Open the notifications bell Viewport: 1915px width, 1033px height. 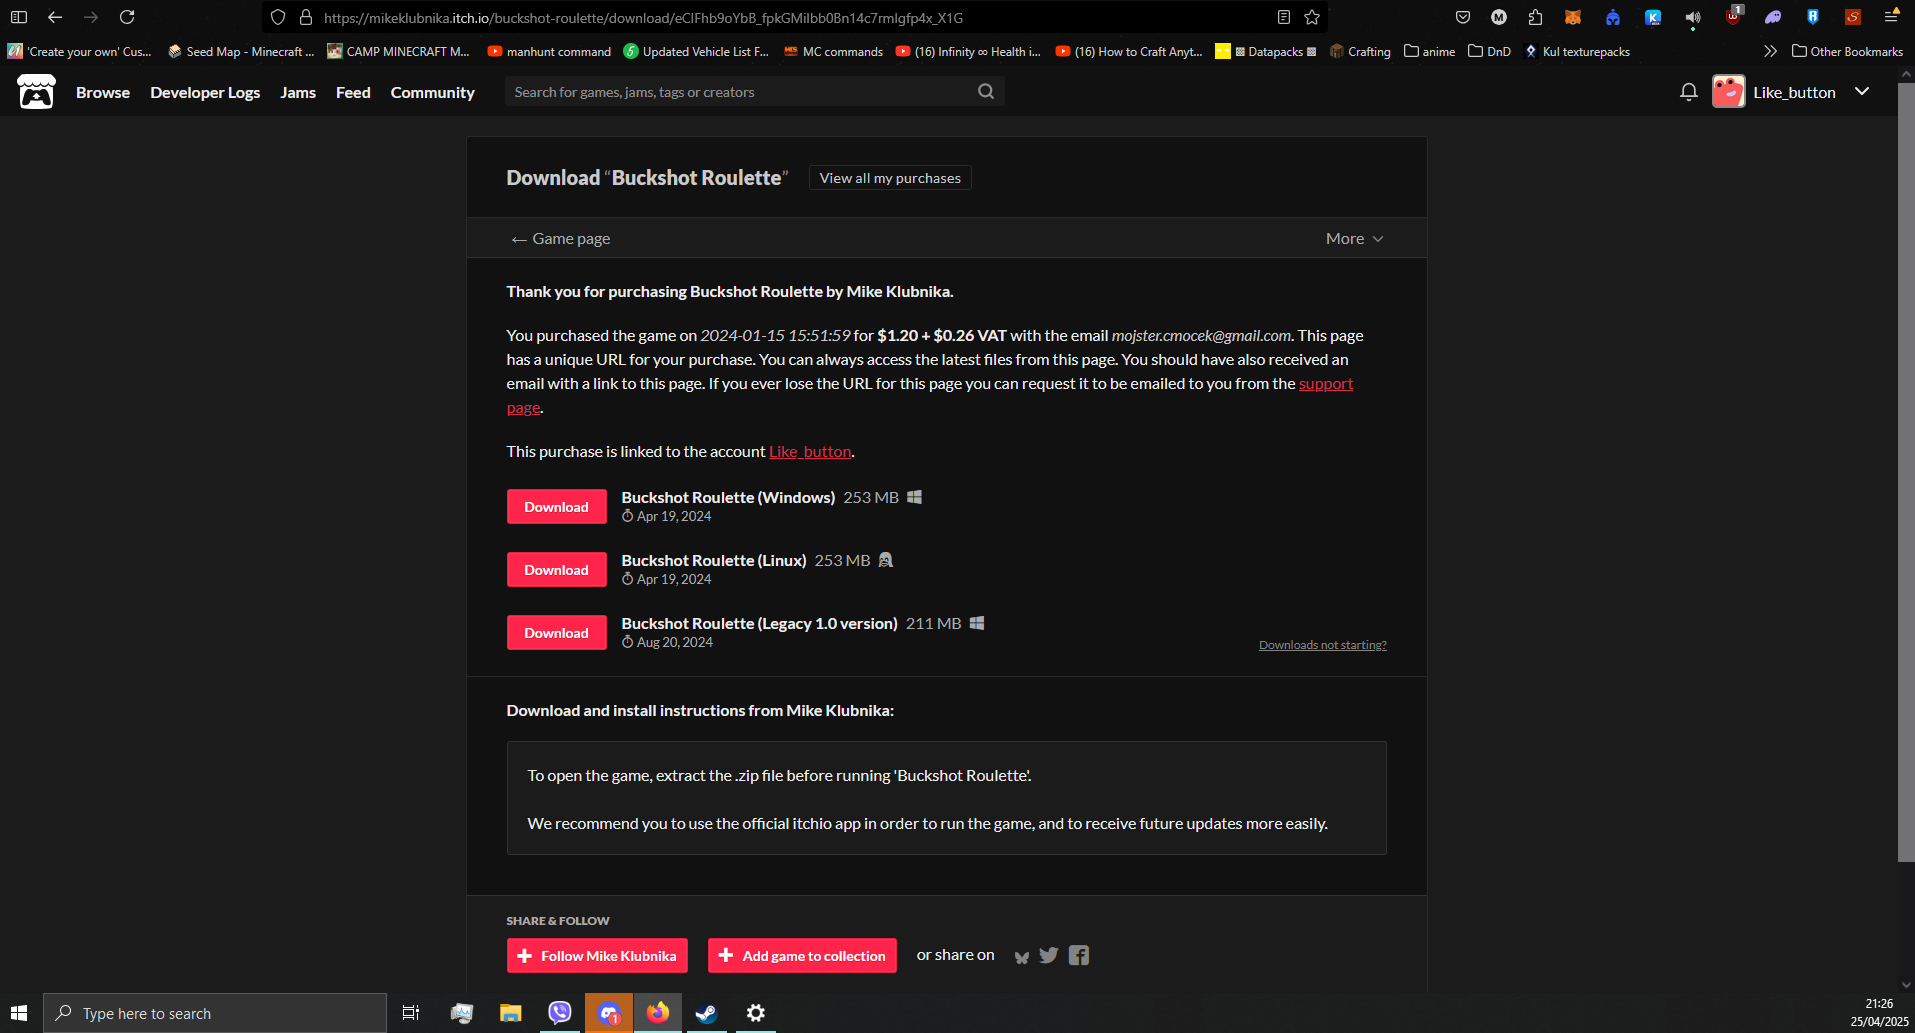coord(1689,92)
